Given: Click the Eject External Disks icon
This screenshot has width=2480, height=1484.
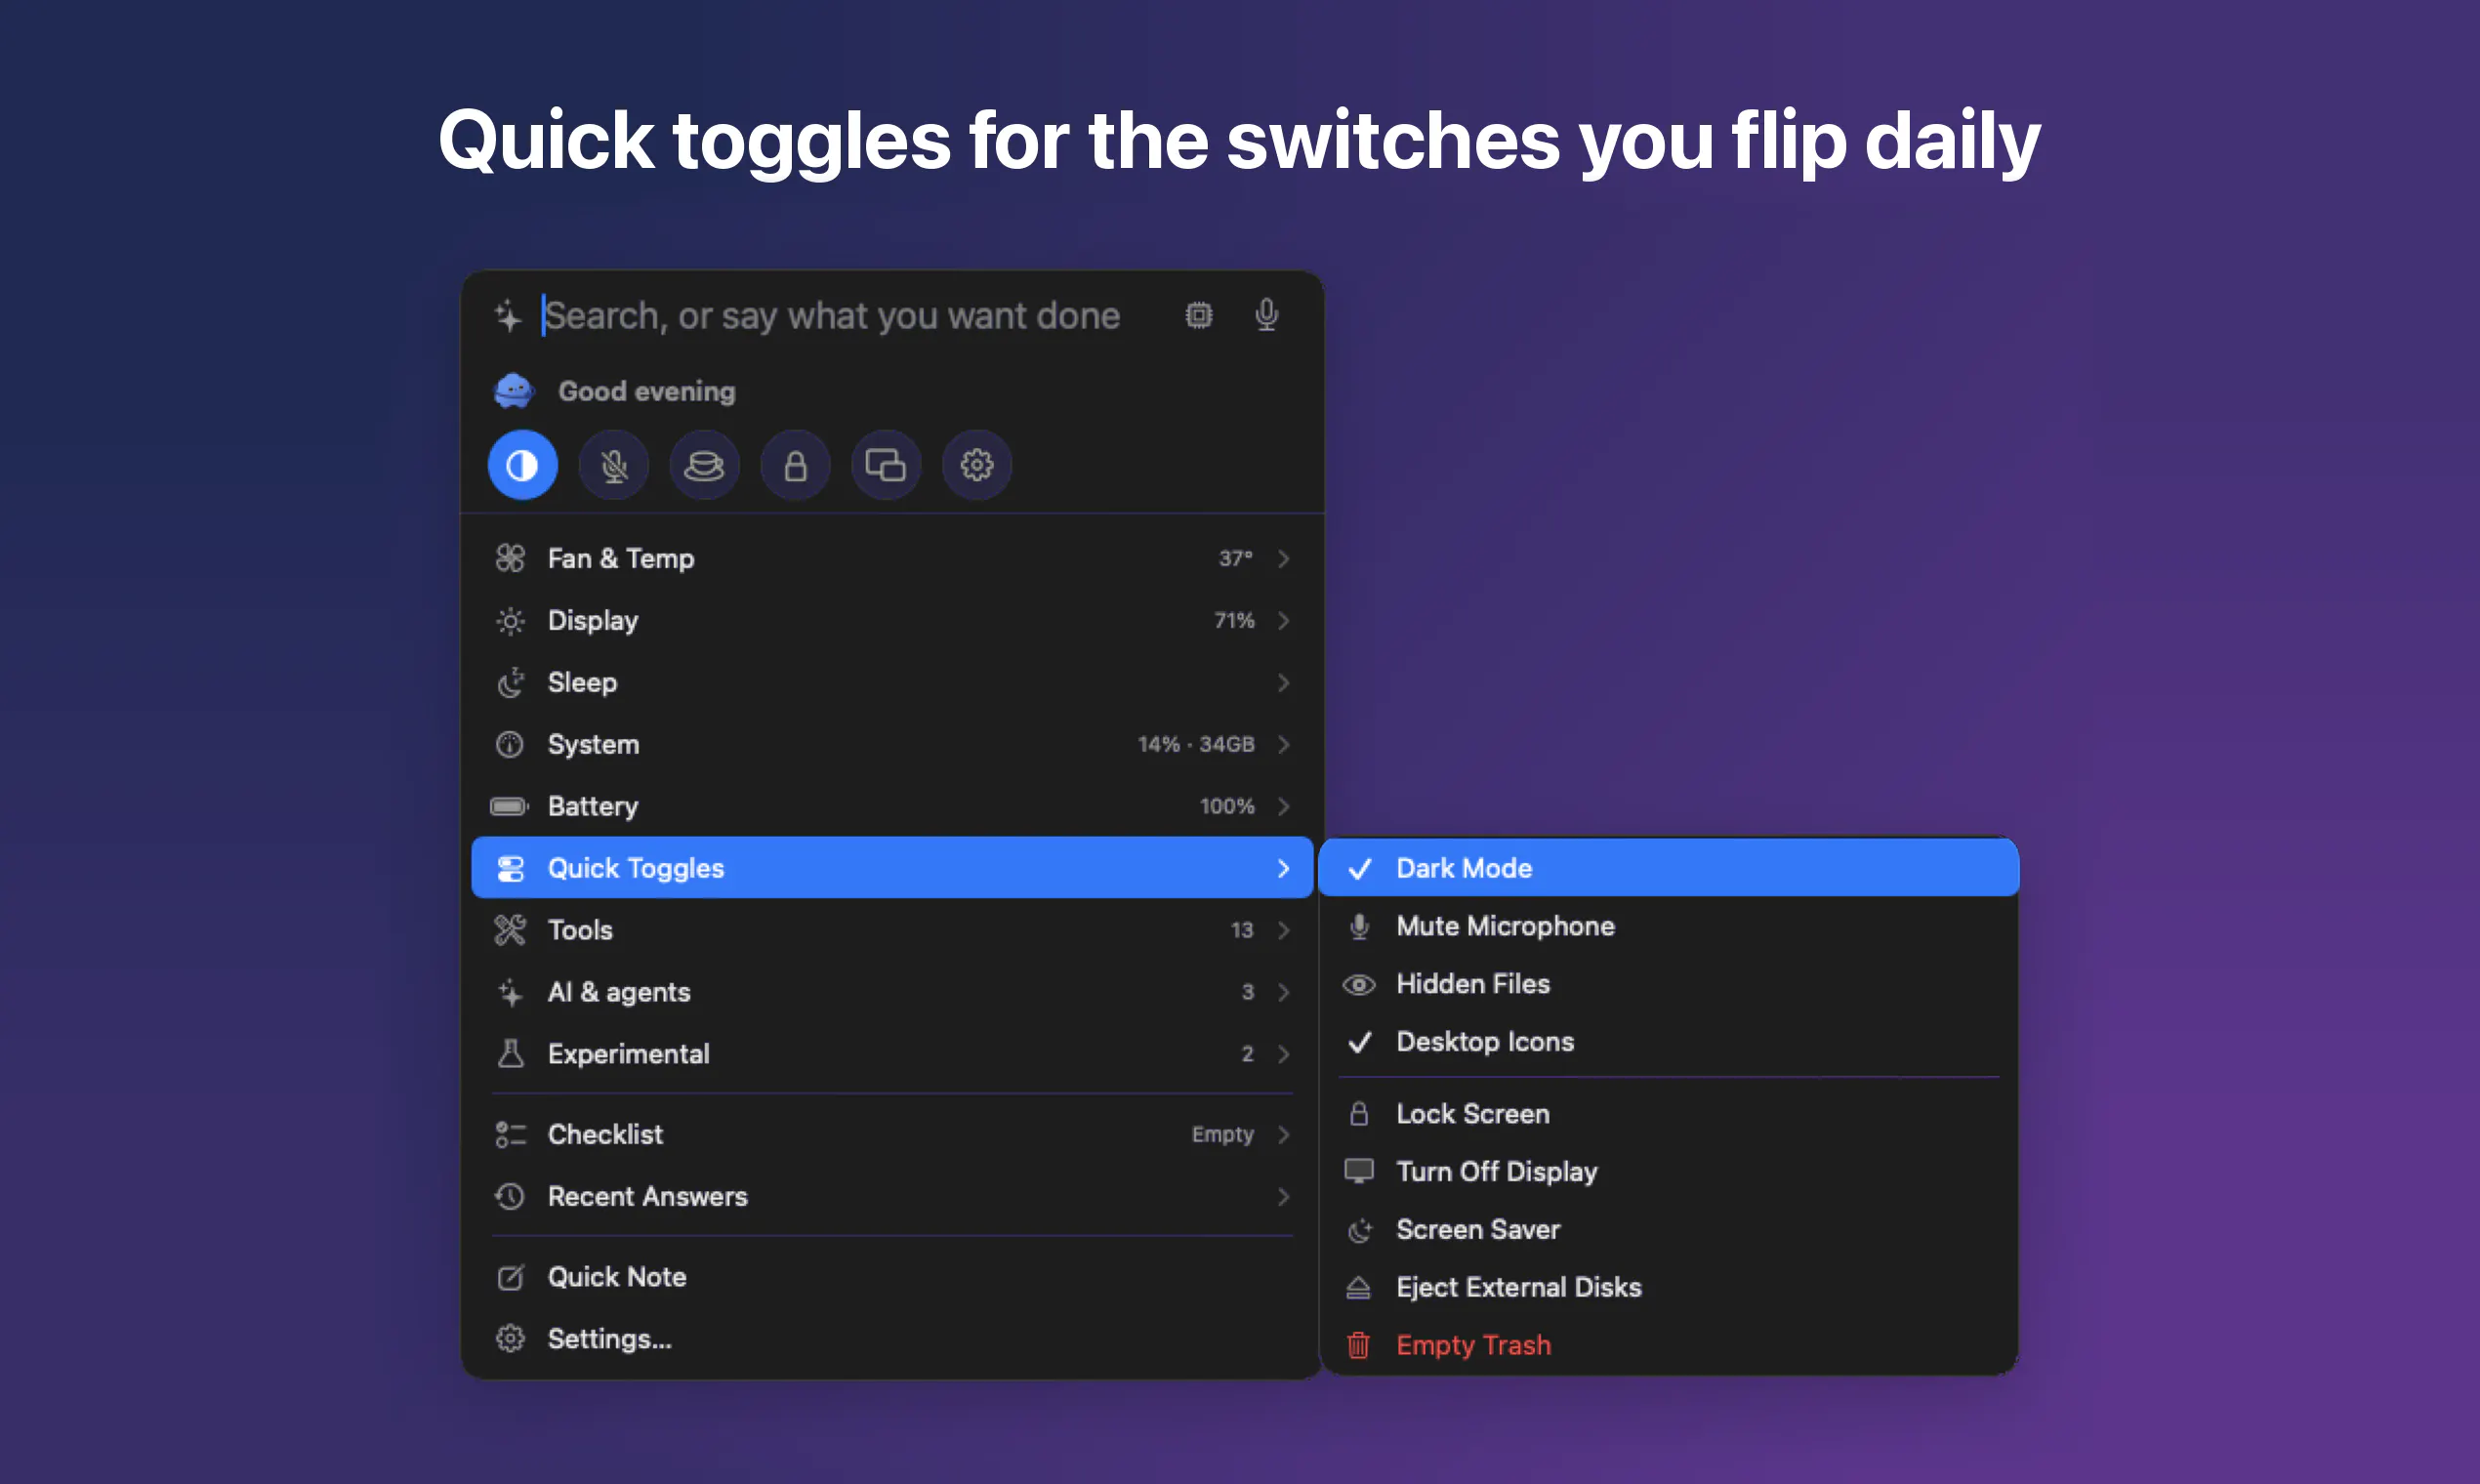Looking at the screenshot, I should (x=1358, y=1288).
